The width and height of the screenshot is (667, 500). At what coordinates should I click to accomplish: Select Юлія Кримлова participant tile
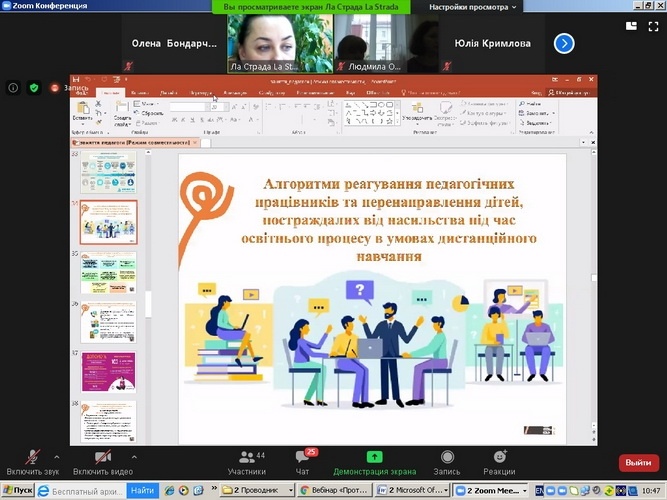coord(490,43)
